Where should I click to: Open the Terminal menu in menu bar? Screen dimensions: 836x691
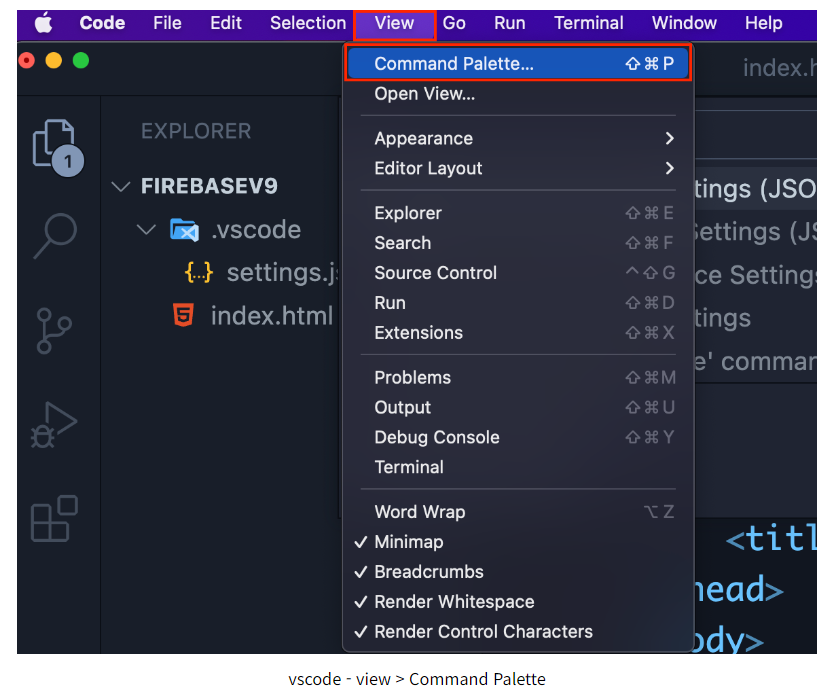pos(589,23)
